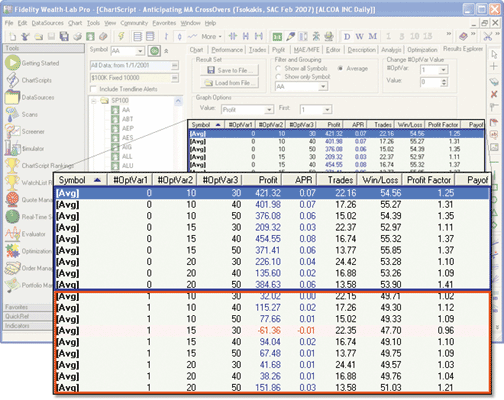This screenshot has height=400, width=504.
Task: Click the book icon in toolbar
Action: pos(463,36)
